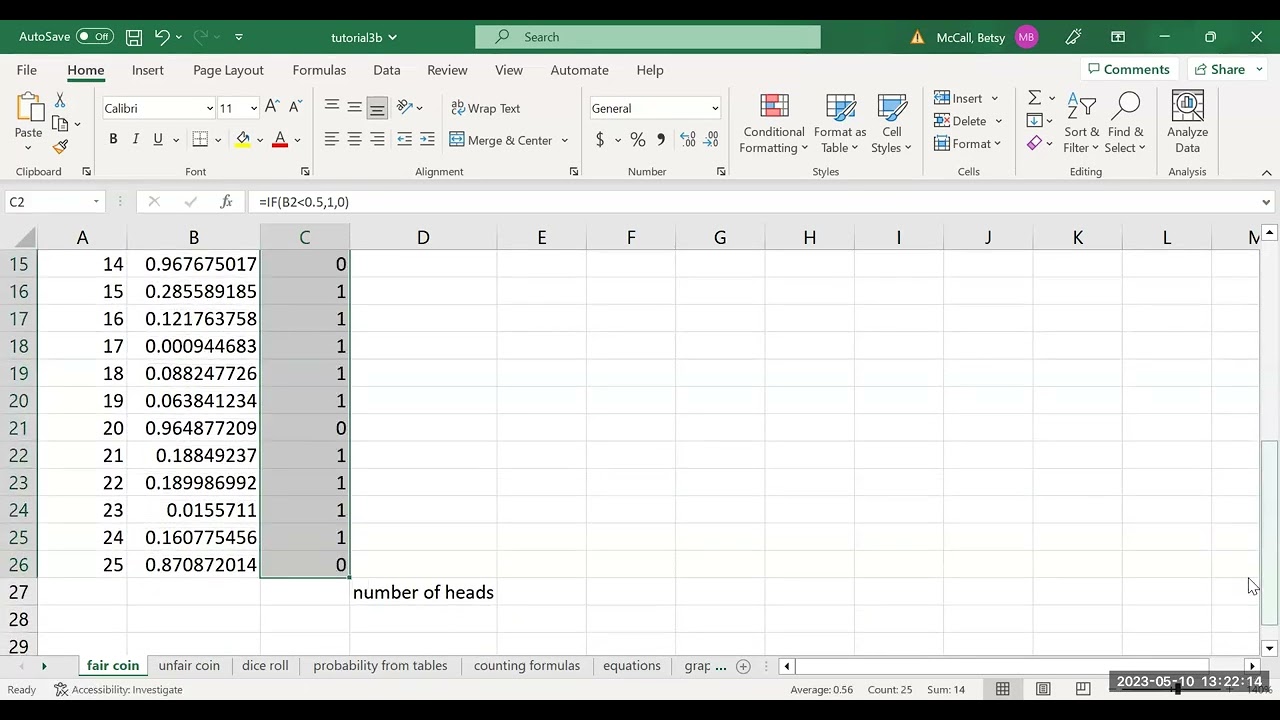Screen dimensions: 1280x720
Task: Toggle Bold formatting
Action: coord(113,140)
